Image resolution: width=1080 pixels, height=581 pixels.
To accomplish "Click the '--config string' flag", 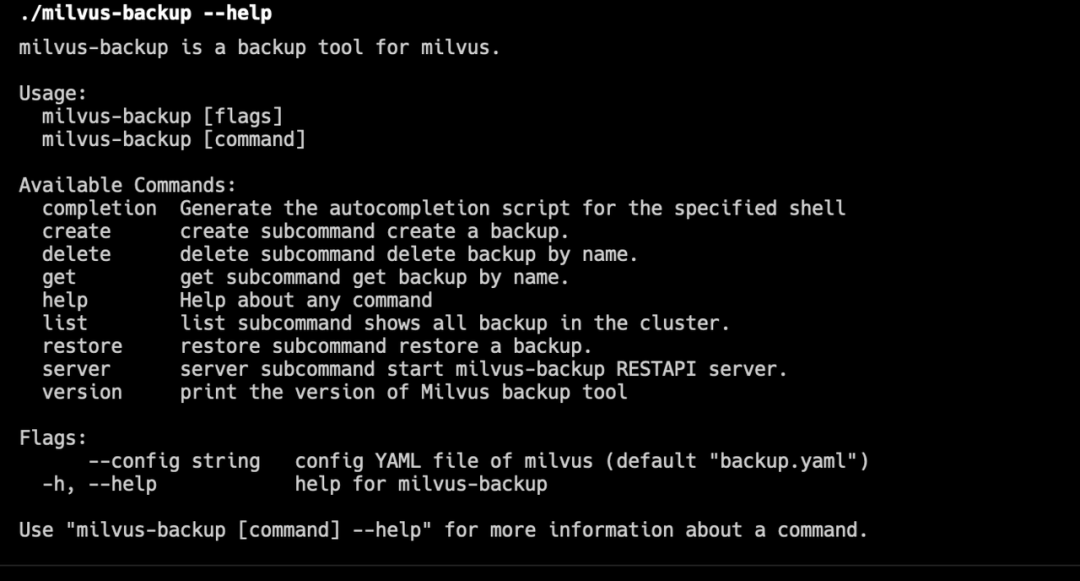I will 174,461.
